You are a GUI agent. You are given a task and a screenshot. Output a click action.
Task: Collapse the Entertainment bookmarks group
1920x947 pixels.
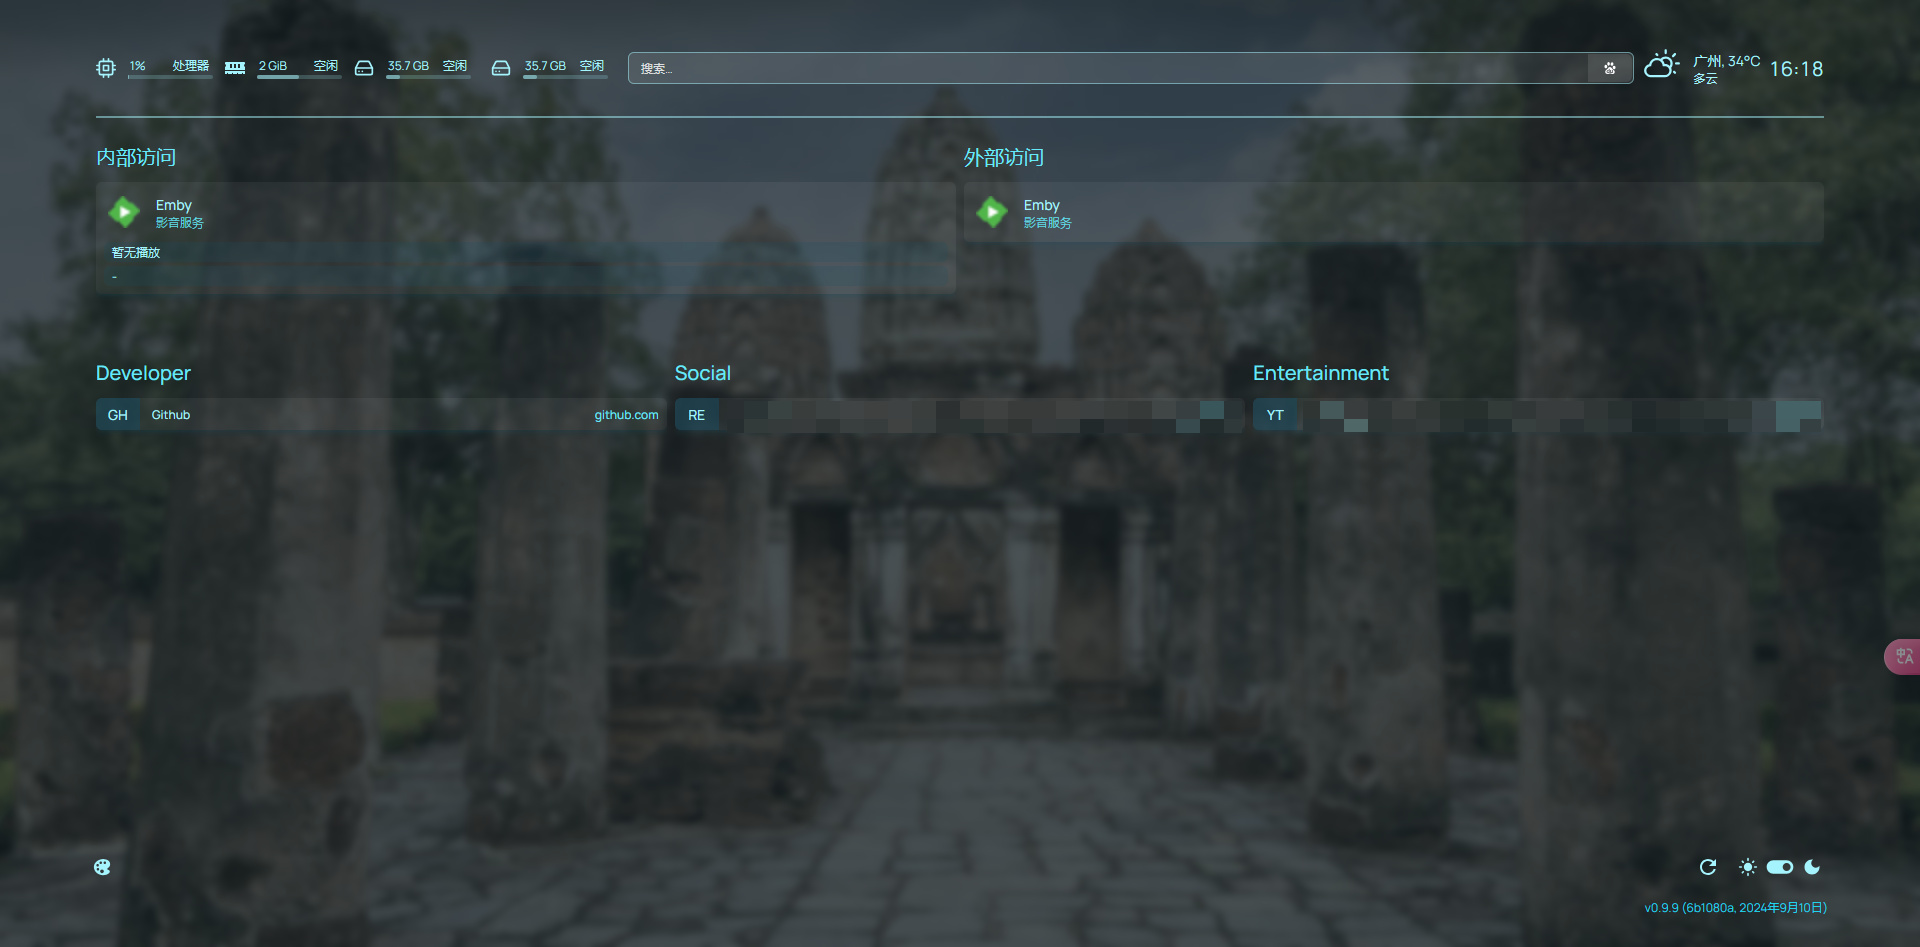(x=1320, y=373)
